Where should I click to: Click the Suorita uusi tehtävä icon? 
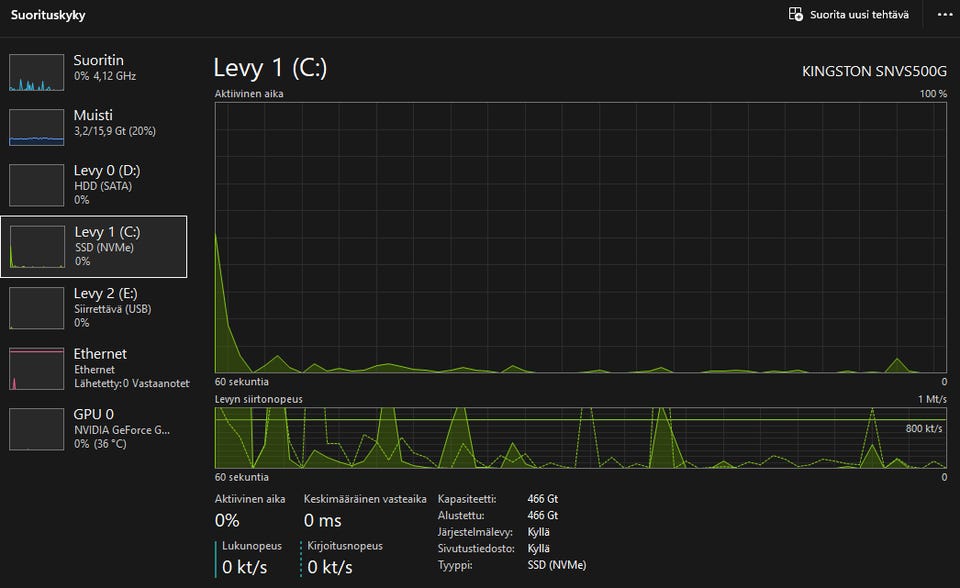[795, 14]
